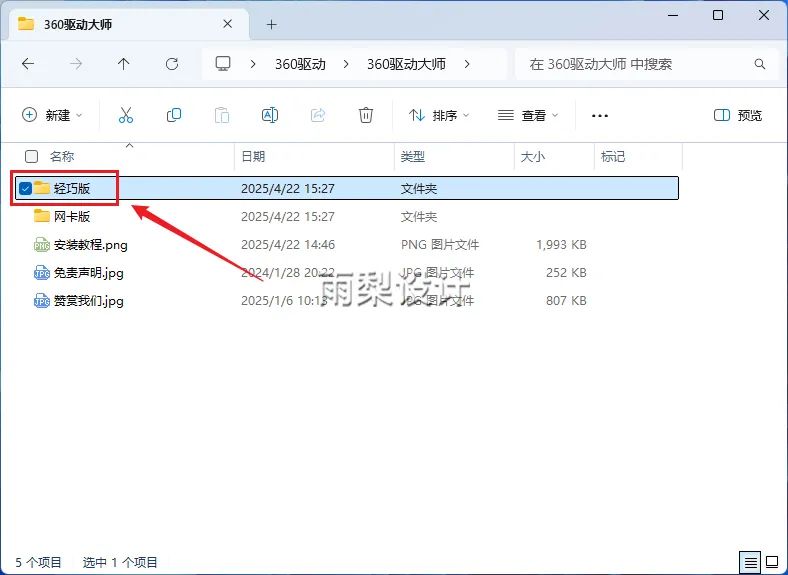Click the Share icon in toolbar
This screenshot has width=788, height=575.
point(318,115)
